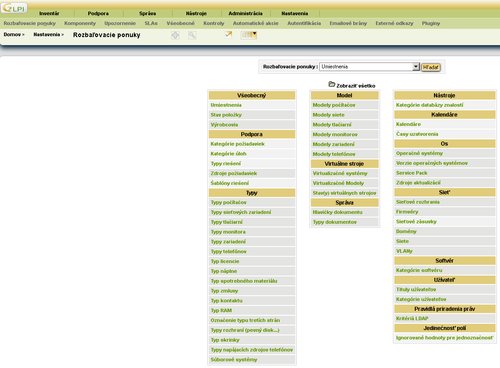Open Kategórie požiadaviek link
500x368 pixels.
point(237,144)
